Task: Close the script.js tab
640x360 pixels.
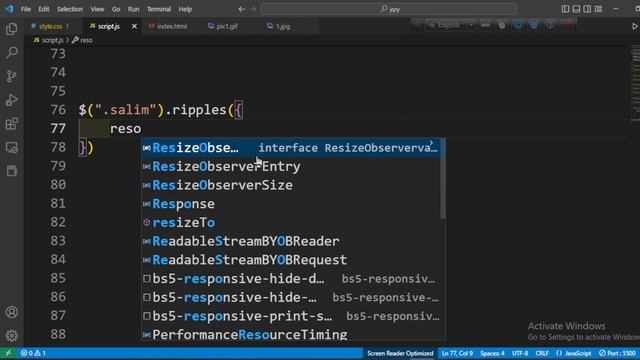Action: [x=134, y=26]
